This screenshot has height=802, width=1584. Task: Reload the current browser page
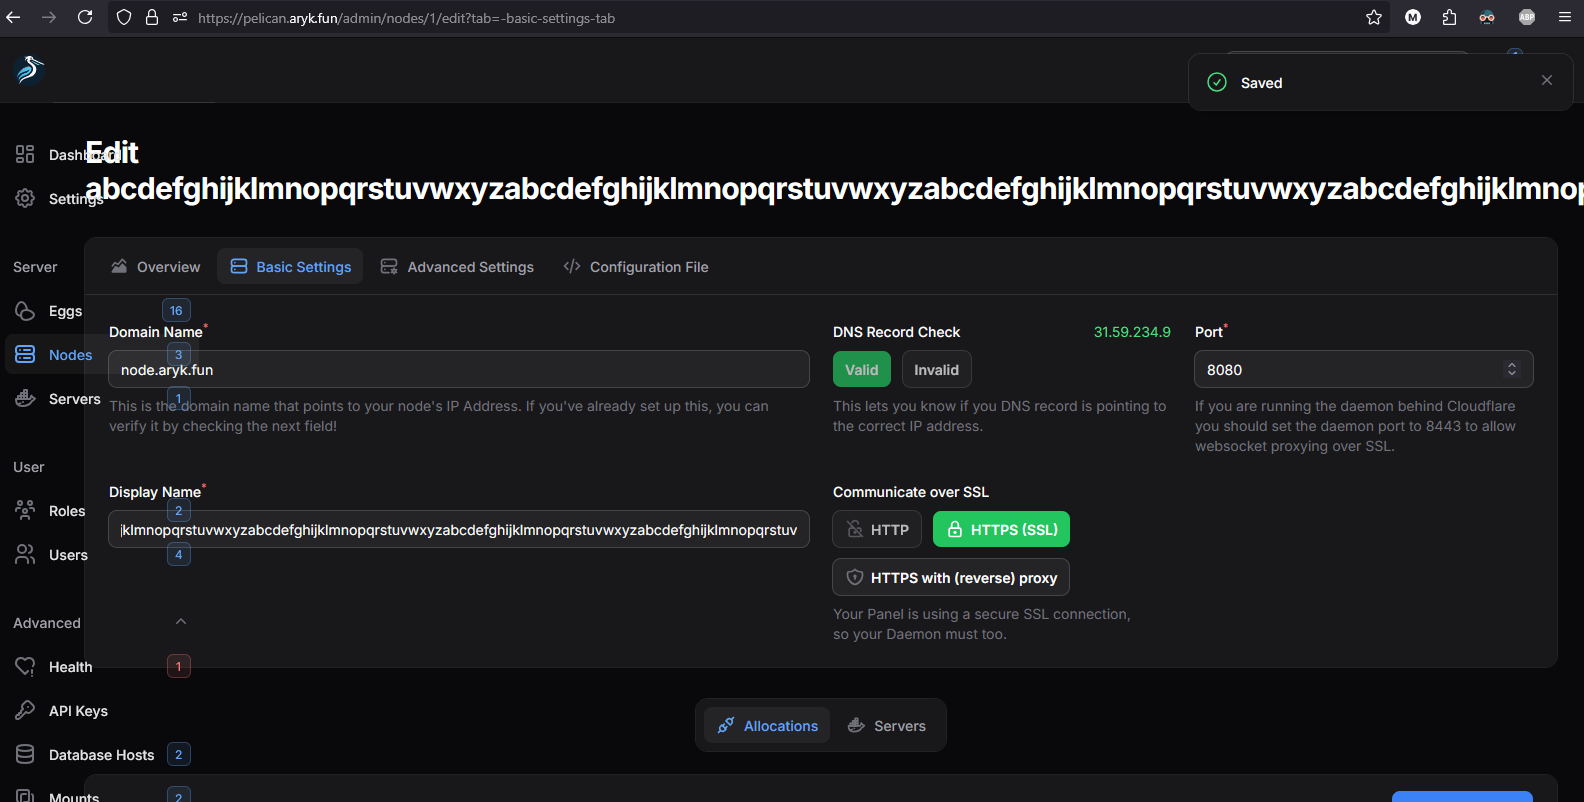(x=85, y=17)
